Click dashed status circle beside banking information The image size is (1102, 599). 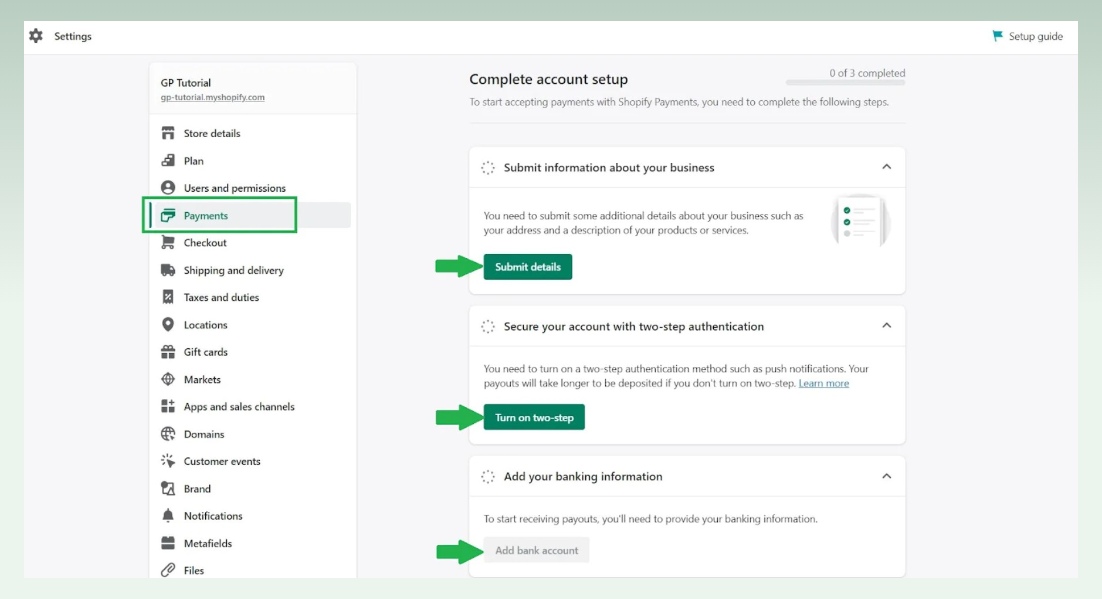point(488,477)
